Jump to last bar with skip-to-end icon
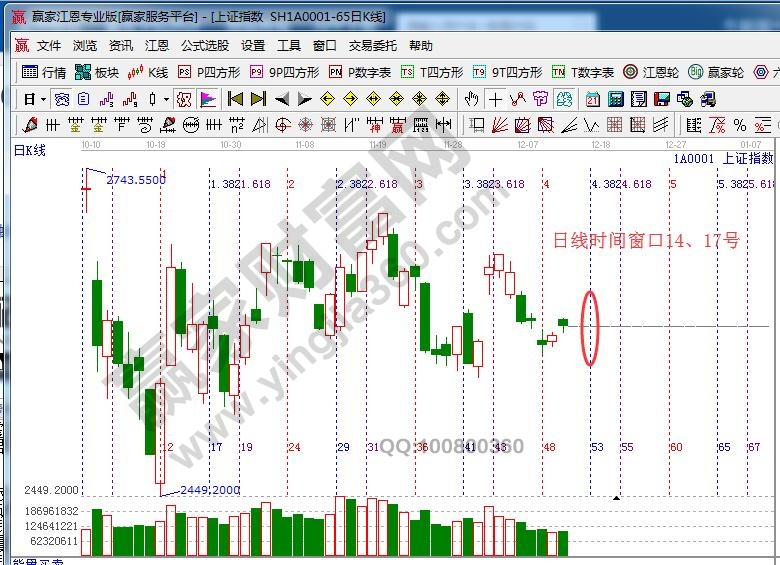This screenshot has height=565, width=780. [258, 99]
